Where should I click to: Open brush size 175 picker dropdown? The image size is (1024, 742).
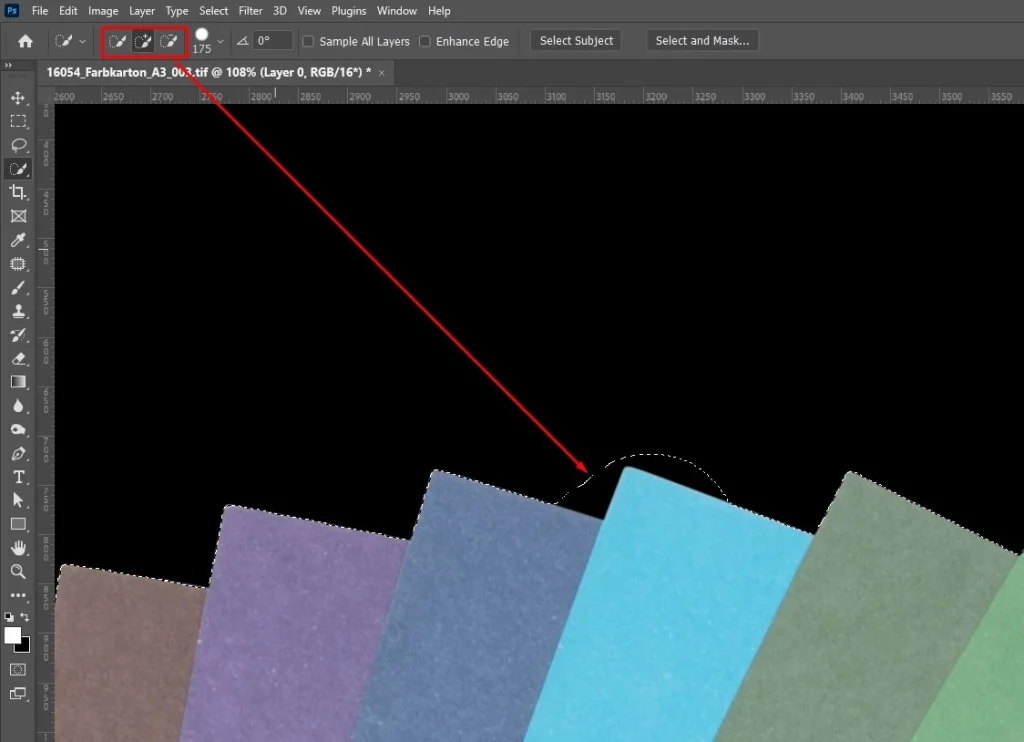[x=220, y=42]
